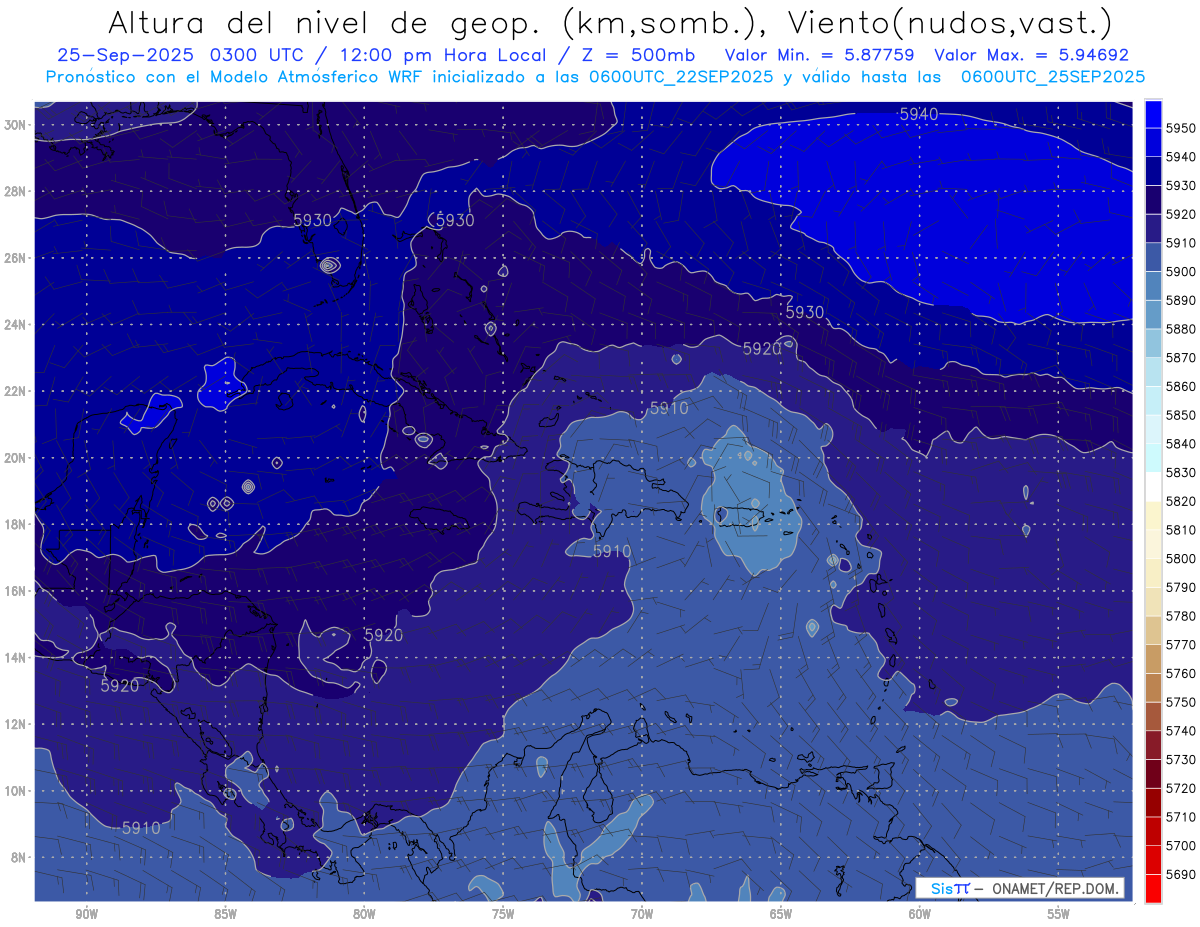This screenshot has height=927, width=1200.
Task: Click the 90W longitude axis label
Action: 86,914
